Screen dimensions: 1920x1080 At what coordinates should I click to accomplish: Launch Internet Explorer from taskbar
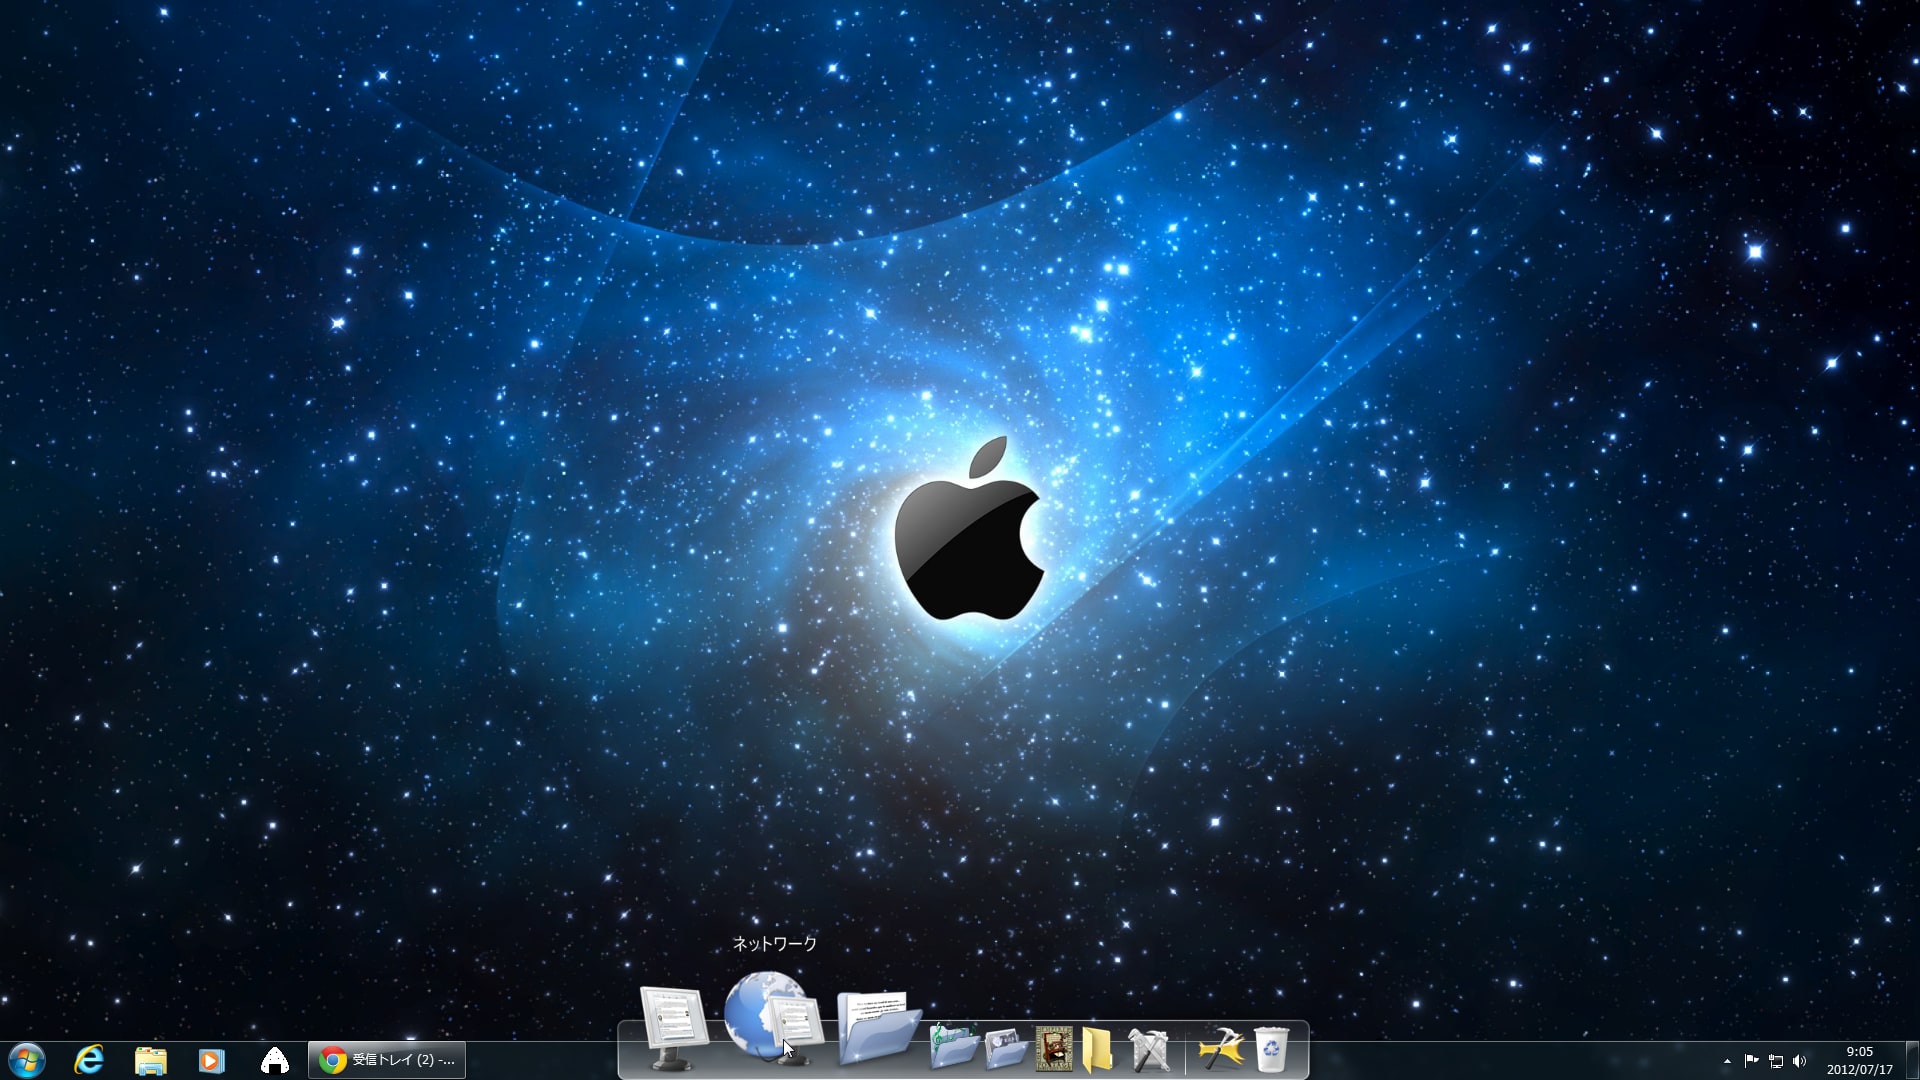[90, 1060]
